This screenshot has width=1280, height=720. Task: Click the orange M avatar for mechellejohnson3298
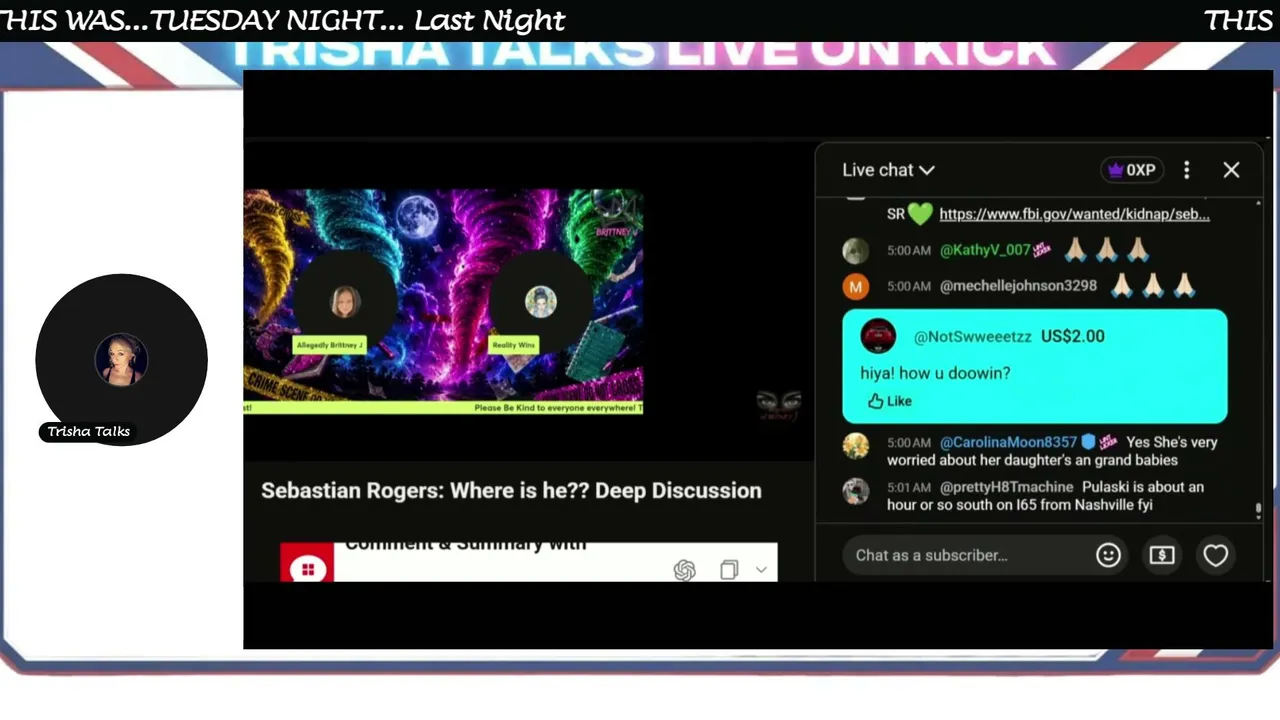[856, 287]
